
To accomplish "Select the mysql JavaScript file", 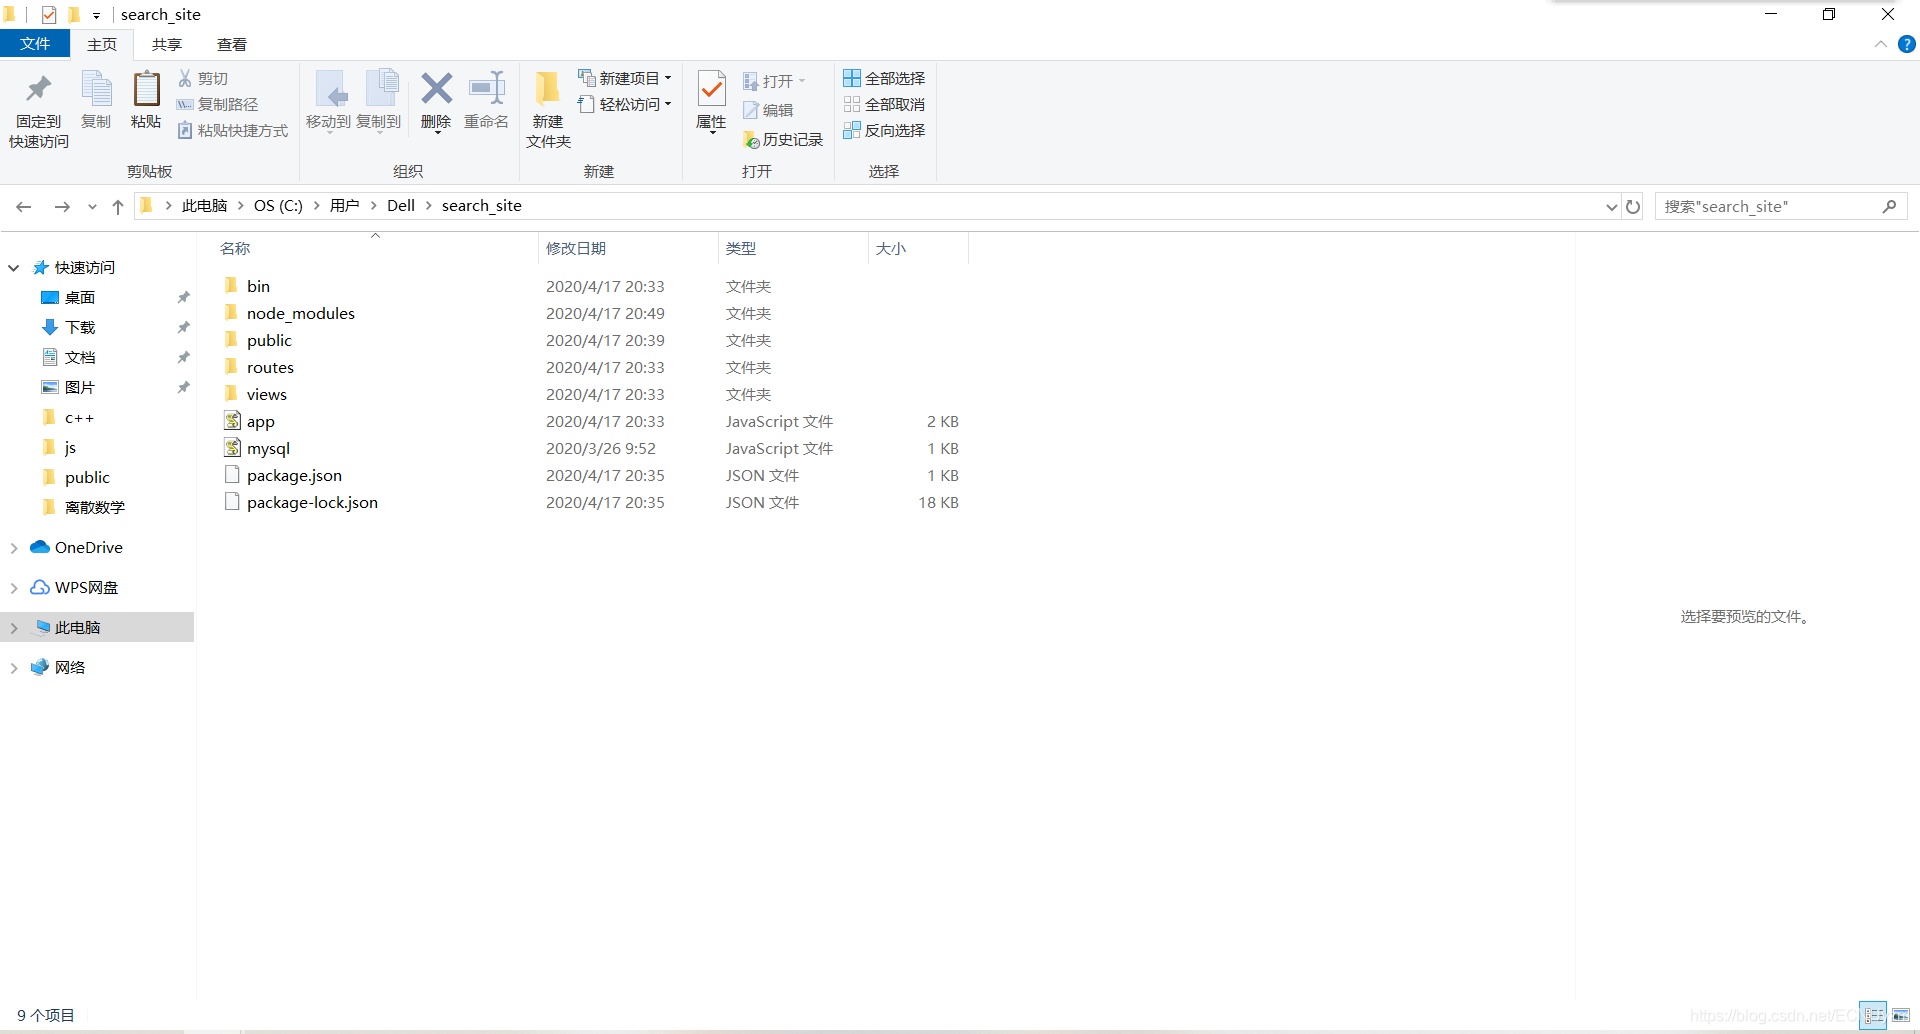I will click(x=268, y=448).
